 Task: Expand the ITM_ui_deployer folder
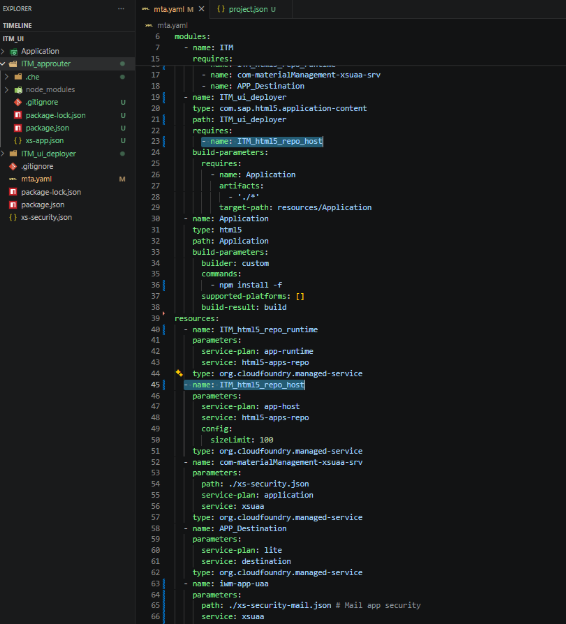tap(3, 154)
